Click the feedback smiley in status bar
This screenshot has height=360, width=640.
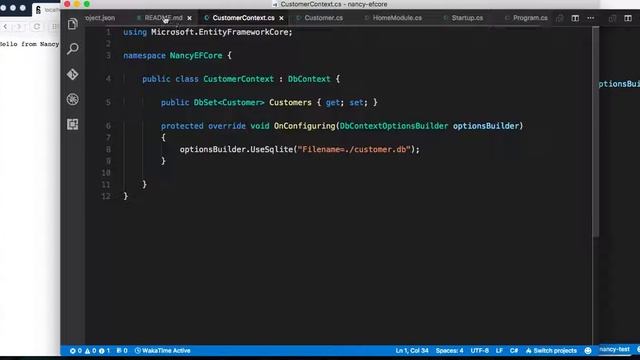click(x=588, y=351)
